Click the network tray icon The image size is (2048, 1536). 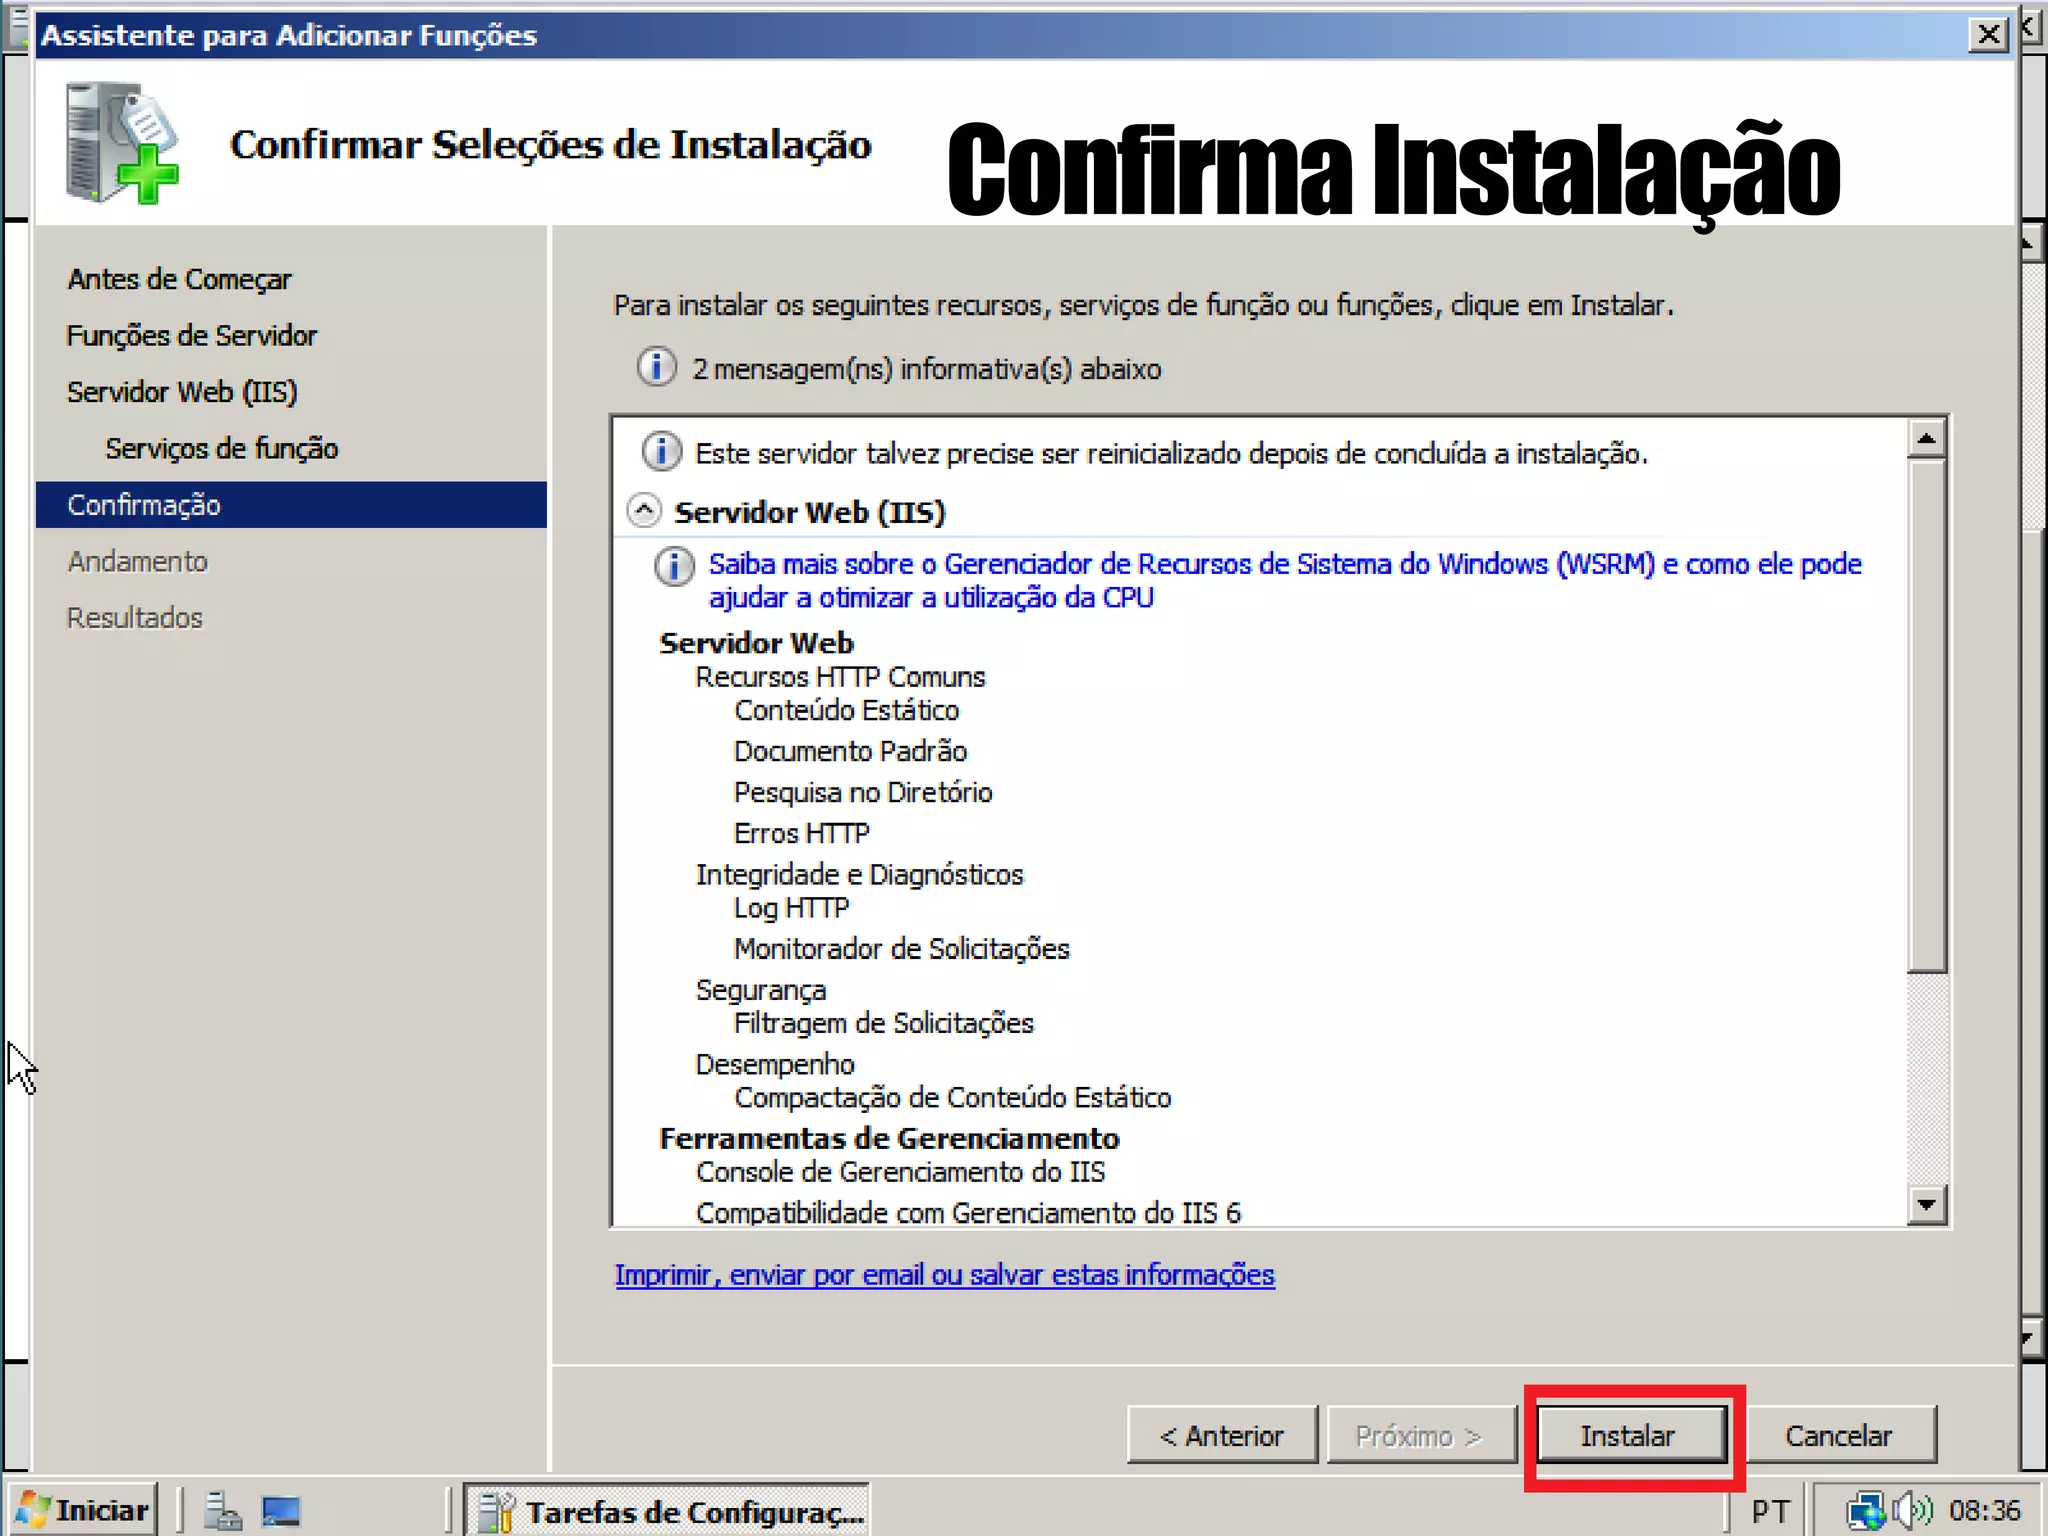(1866, 1511)
